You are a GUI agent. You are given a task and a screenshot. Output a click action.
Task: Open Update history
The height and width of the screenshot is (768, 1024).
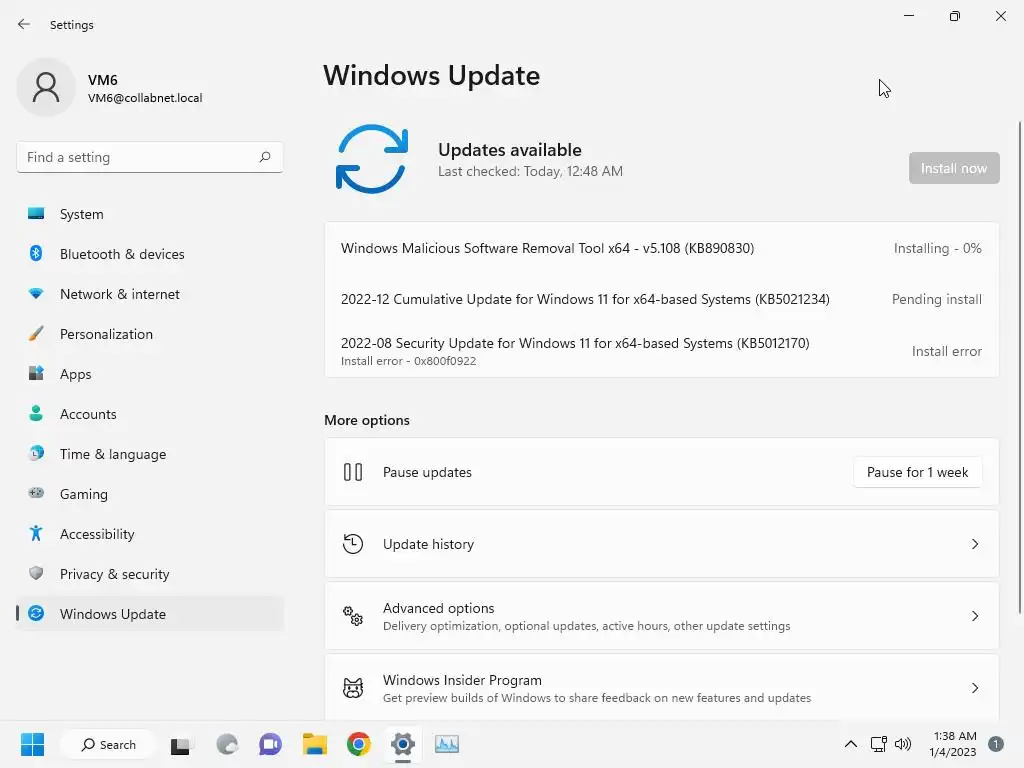(x=661, y=544)
